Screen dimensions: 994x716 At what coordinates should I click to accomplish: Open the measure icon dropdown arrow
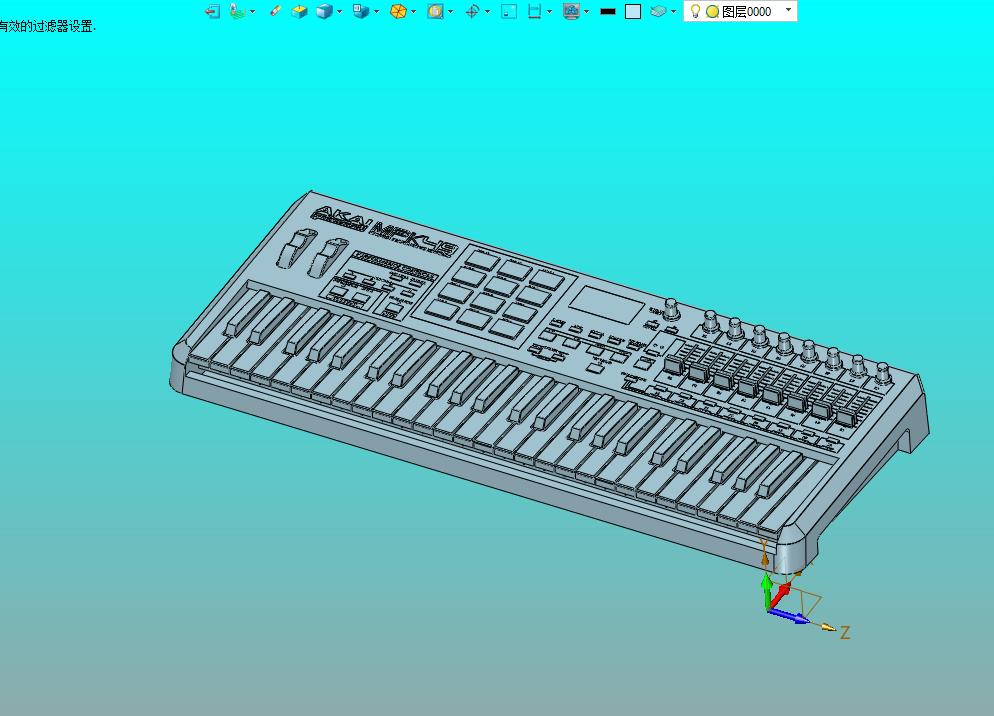(x=549, y=11)
